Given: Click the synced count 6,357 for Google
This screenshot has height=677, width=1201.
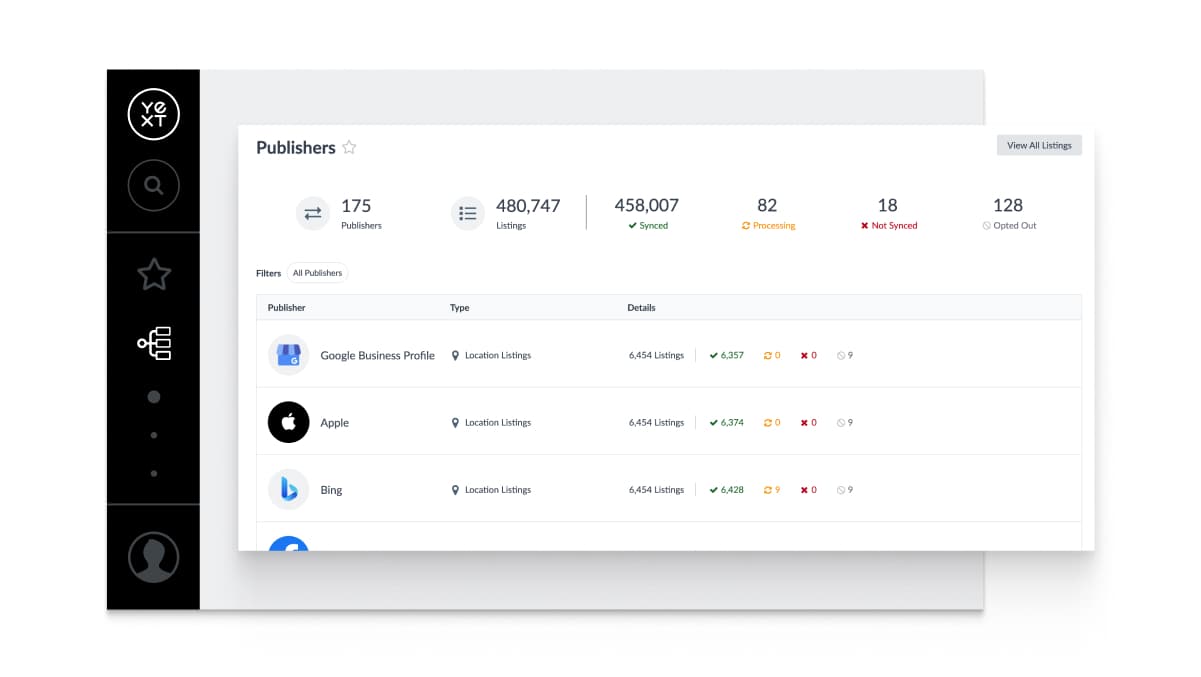Looking at the screenshot, I should [x=726, y=355].
